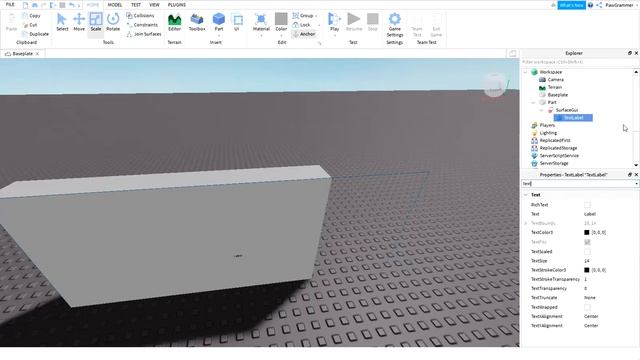Switch to the TEST tab
Image resolution: width=640 pixels, height=360 pixels.
coord(136,5)
